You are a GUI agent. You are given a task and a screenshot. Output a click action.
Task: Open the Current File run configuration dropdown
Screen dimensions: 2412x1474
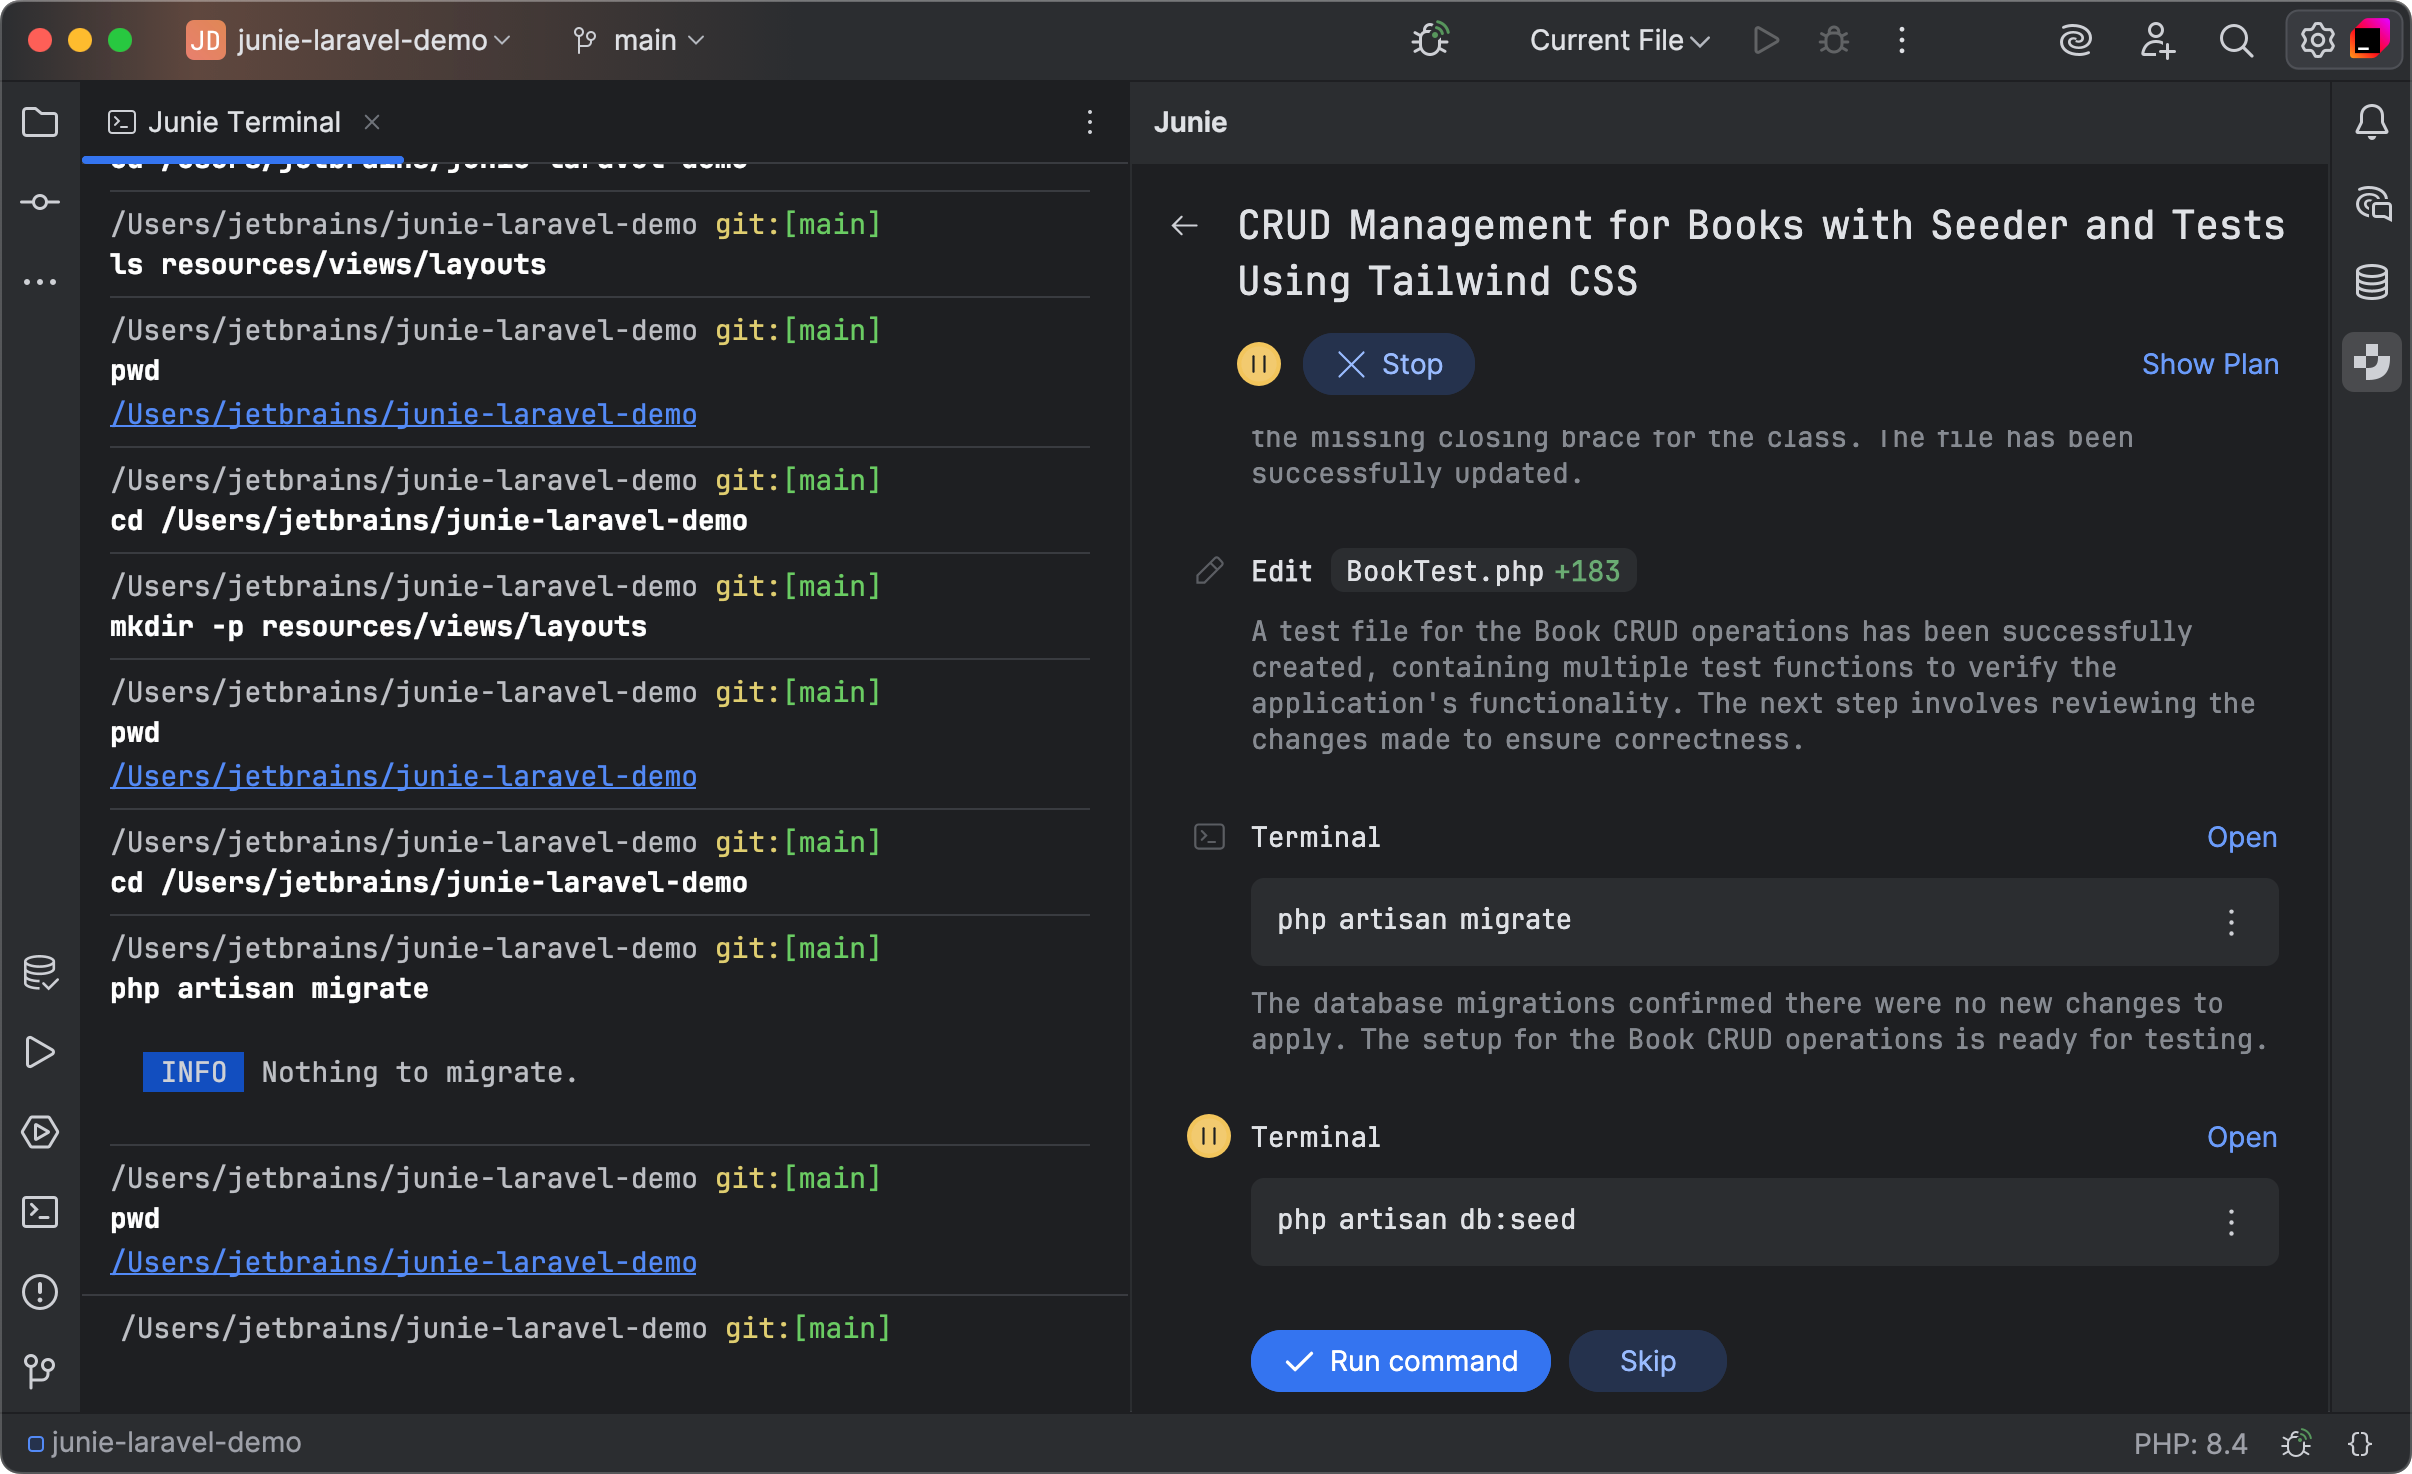(x=1619, y=40)
